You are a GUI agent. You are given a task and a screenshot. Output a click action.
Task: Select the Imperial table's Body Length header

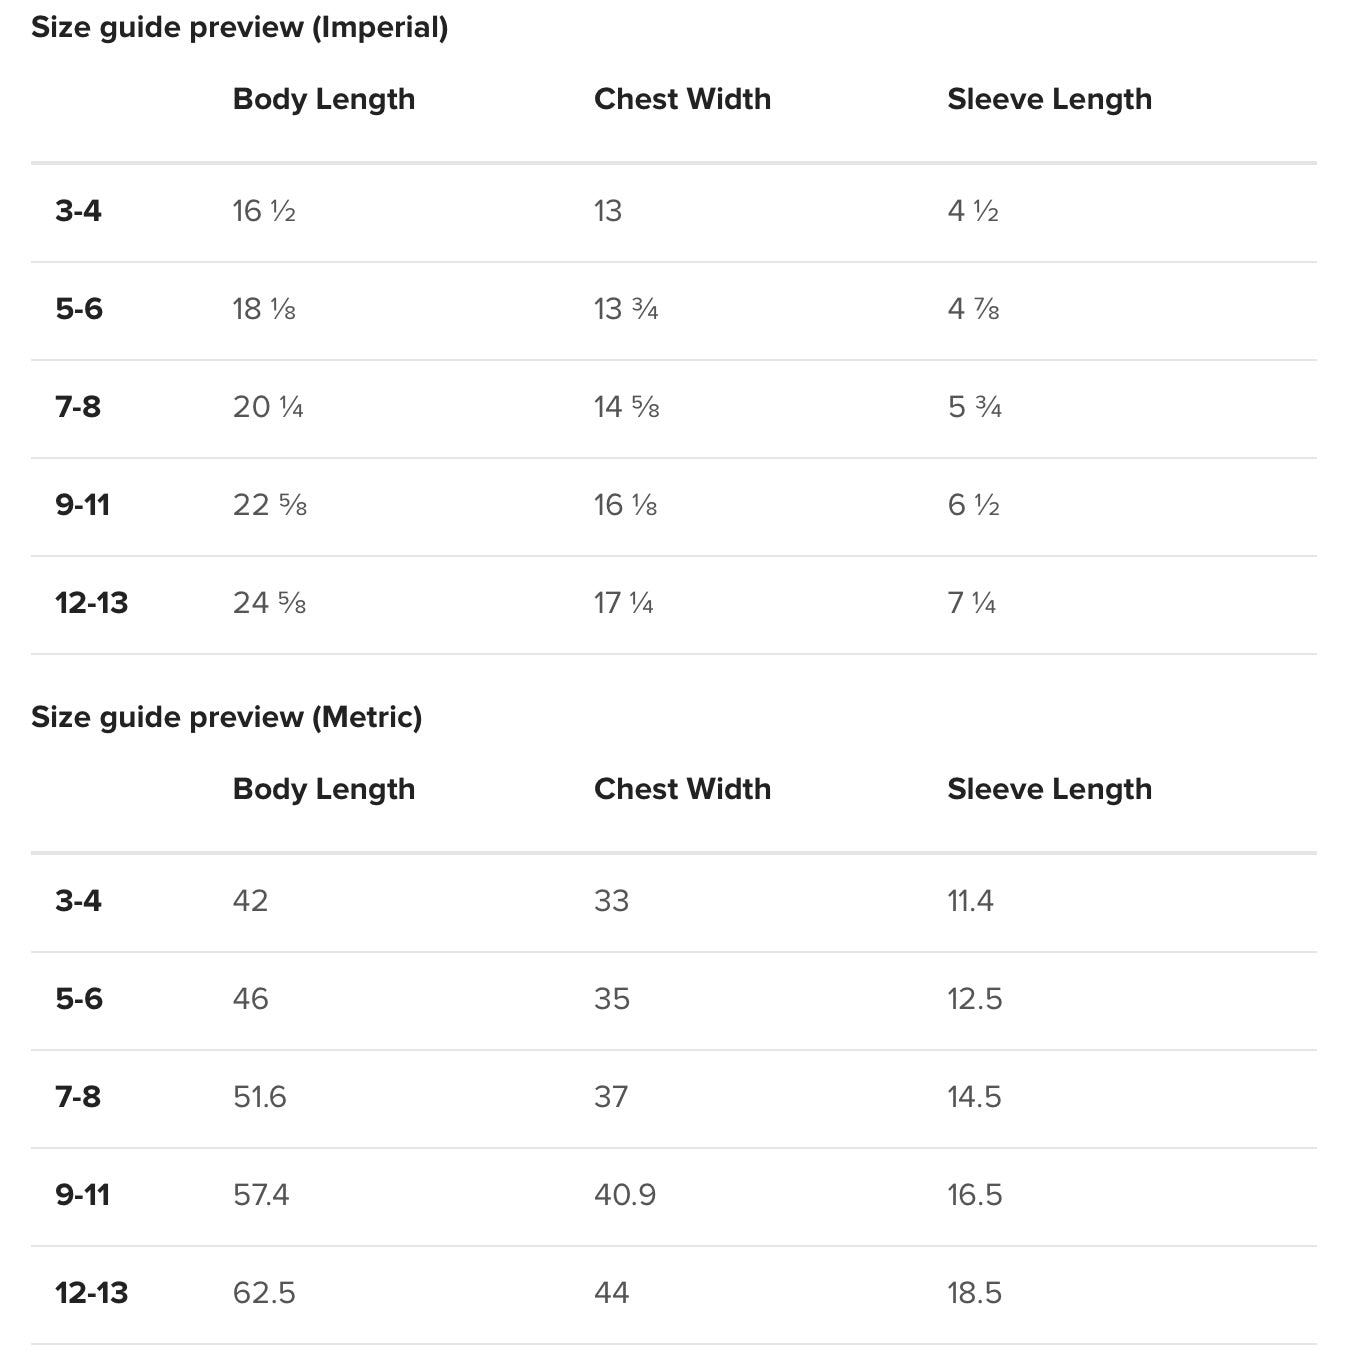(x=323, y=99)
